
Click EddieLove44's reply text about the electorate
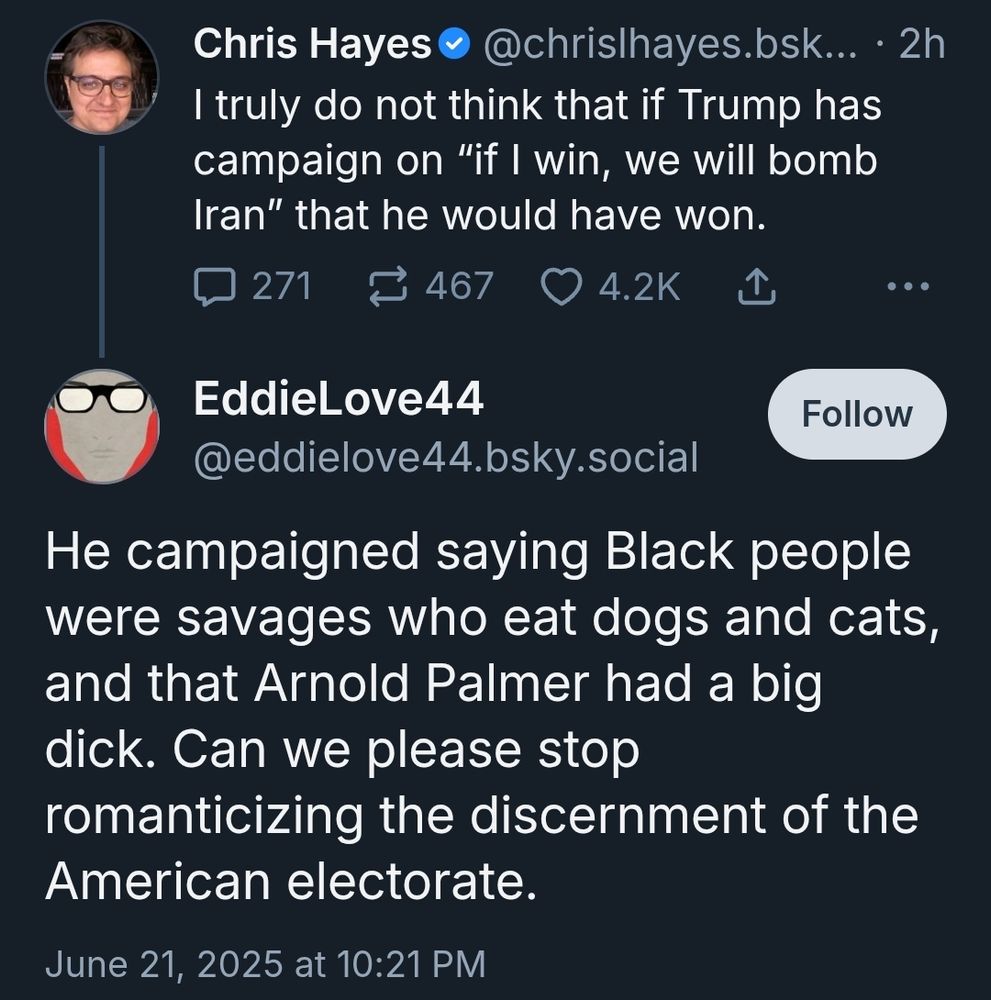pos(480,717)
